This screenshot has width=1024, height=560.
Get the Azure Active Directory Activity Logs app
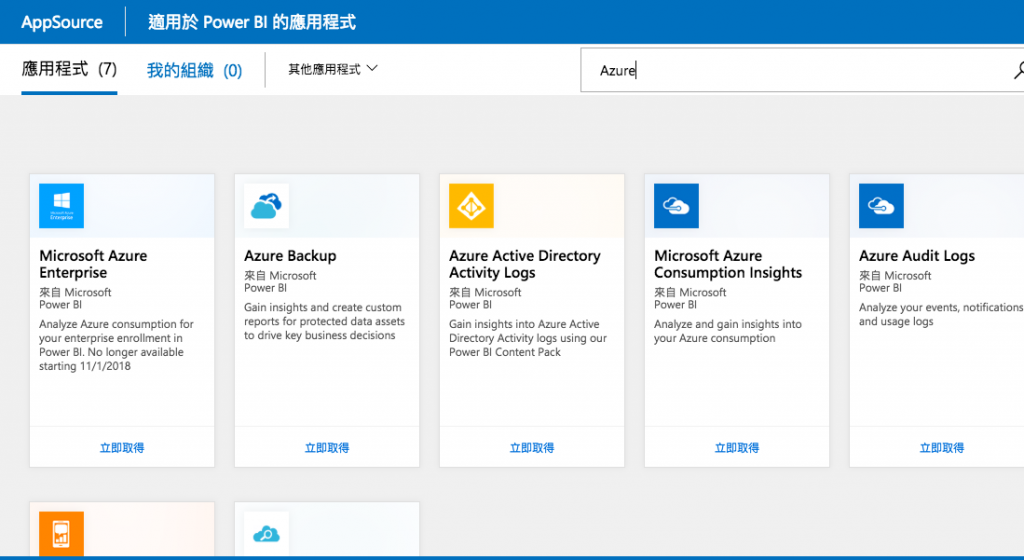click(532, 448)
